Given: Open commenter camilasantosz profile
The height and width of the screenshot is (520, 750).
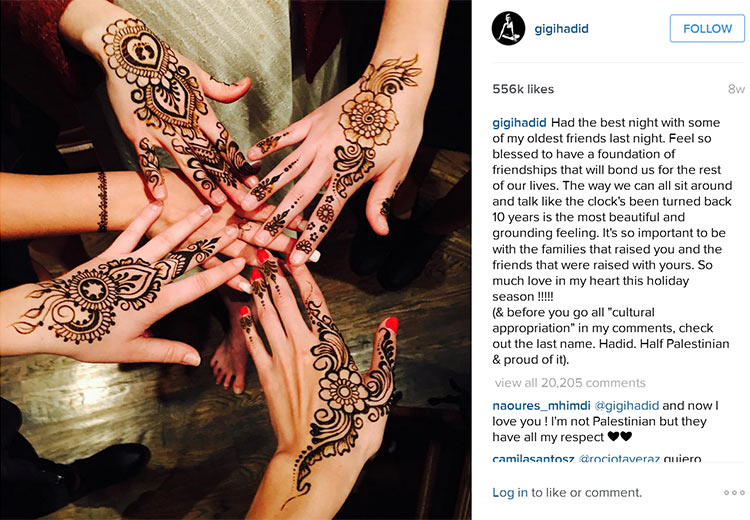Looking at the screenshot, I should (x=533, y=458).
